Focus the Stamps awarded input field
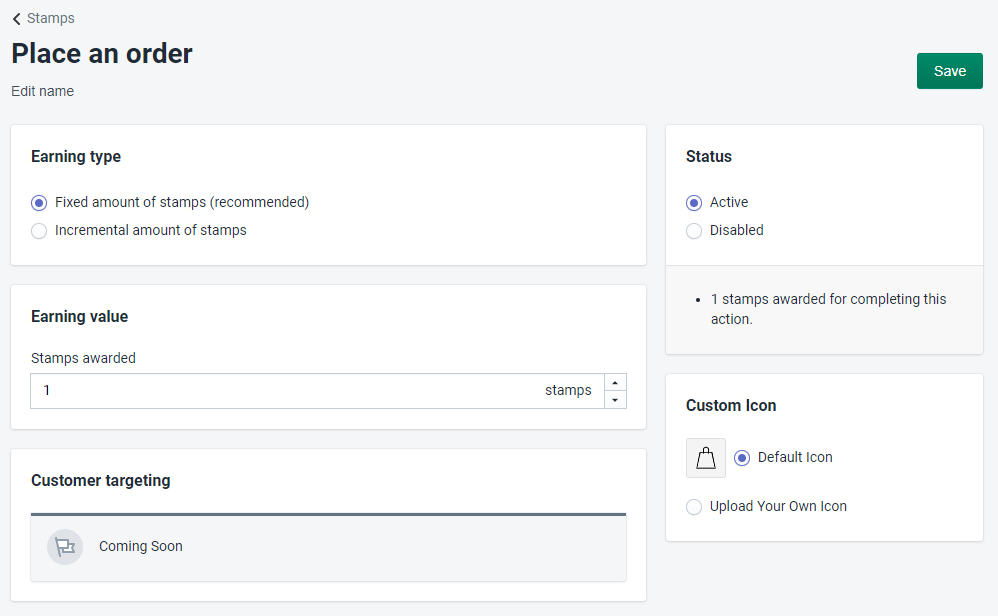The height and width of the screenshot is (616, 998). pyautogui.click(x=280, y=391)
